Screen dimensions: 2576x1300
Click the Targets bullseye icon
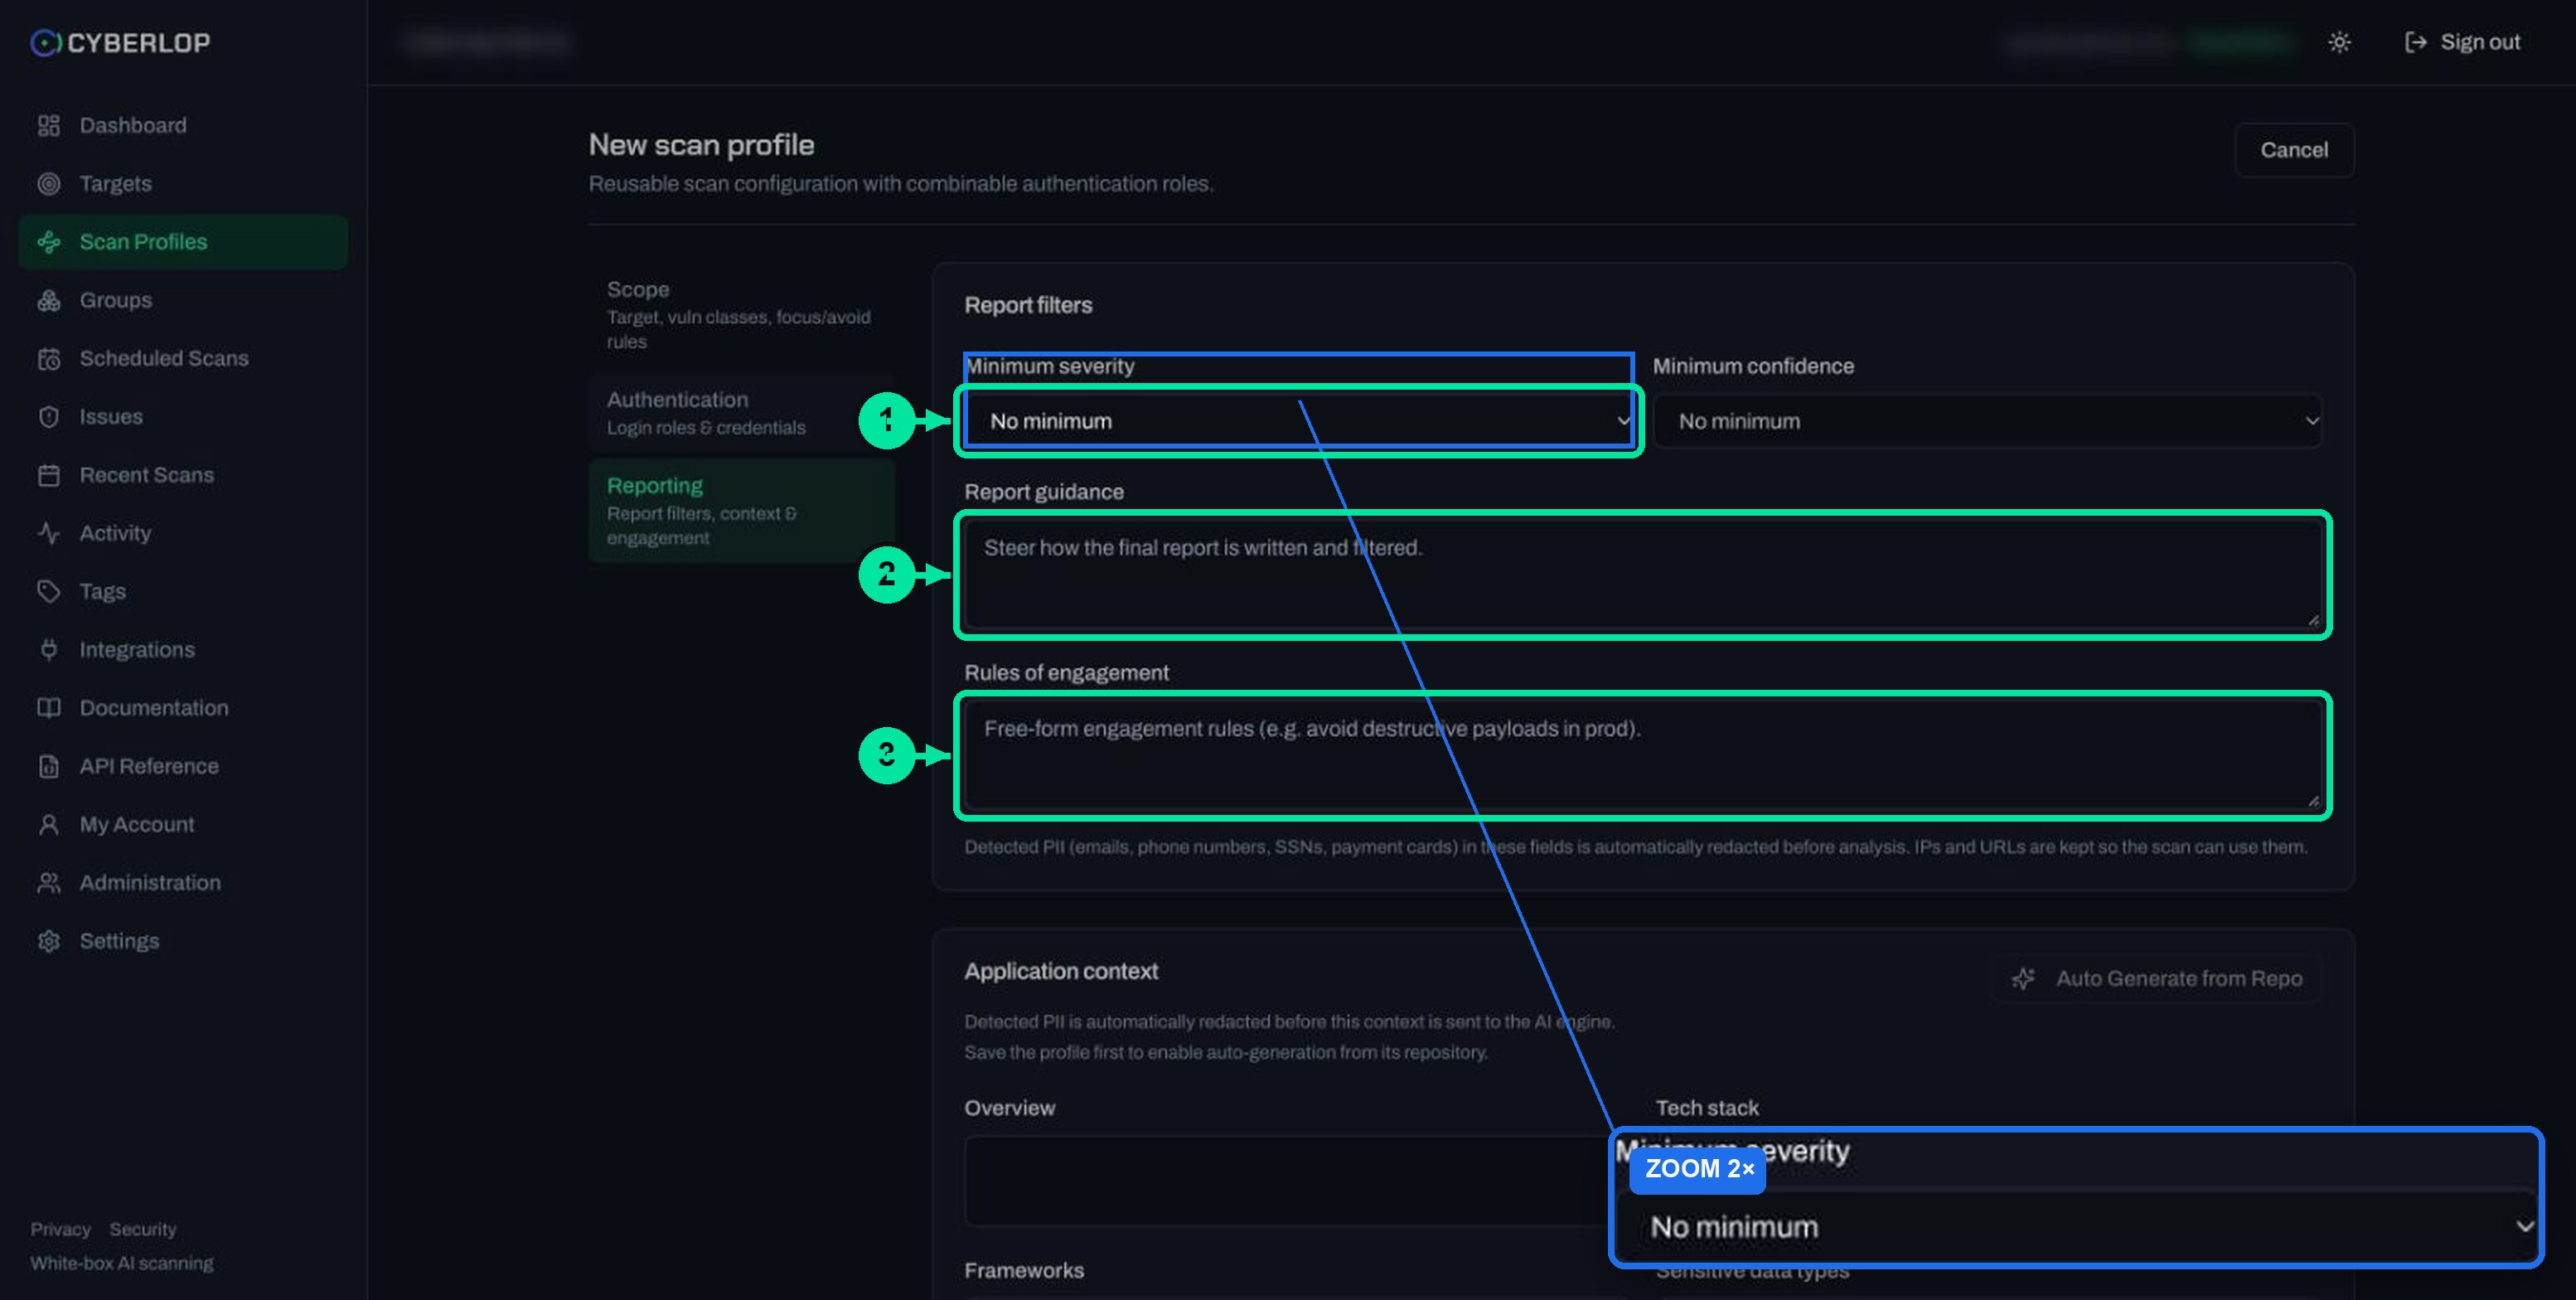click(48, 184)
